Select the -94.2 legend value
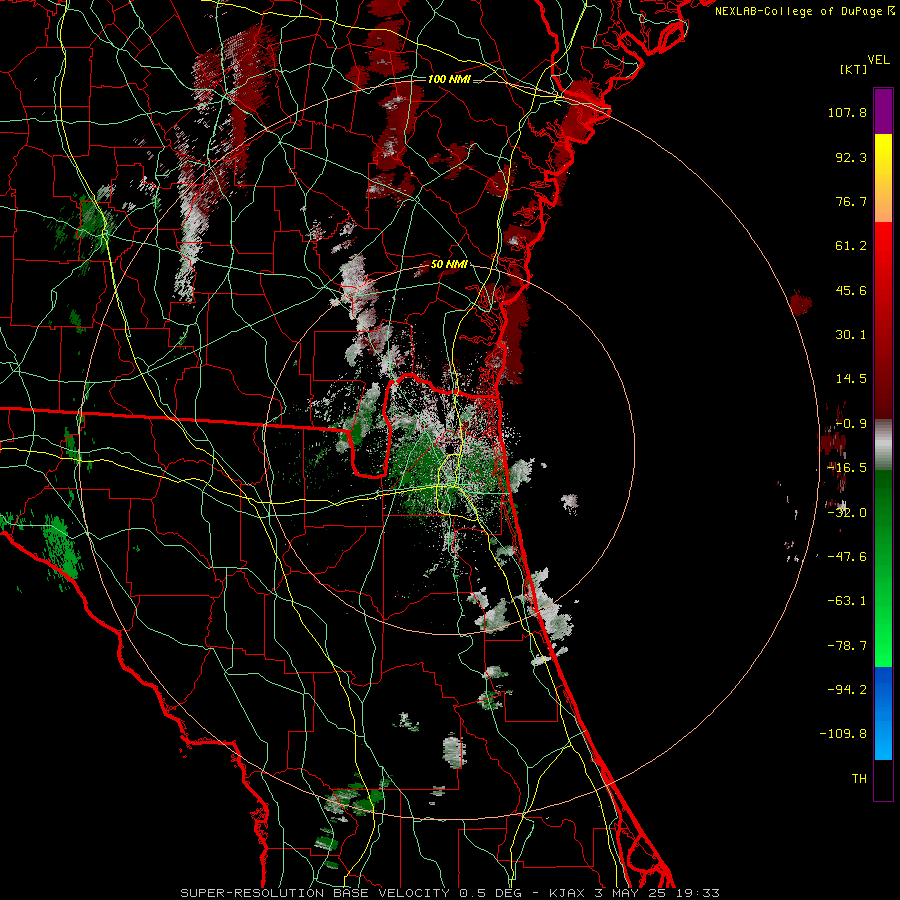900x900 pixels. click(x=847, y=690)
